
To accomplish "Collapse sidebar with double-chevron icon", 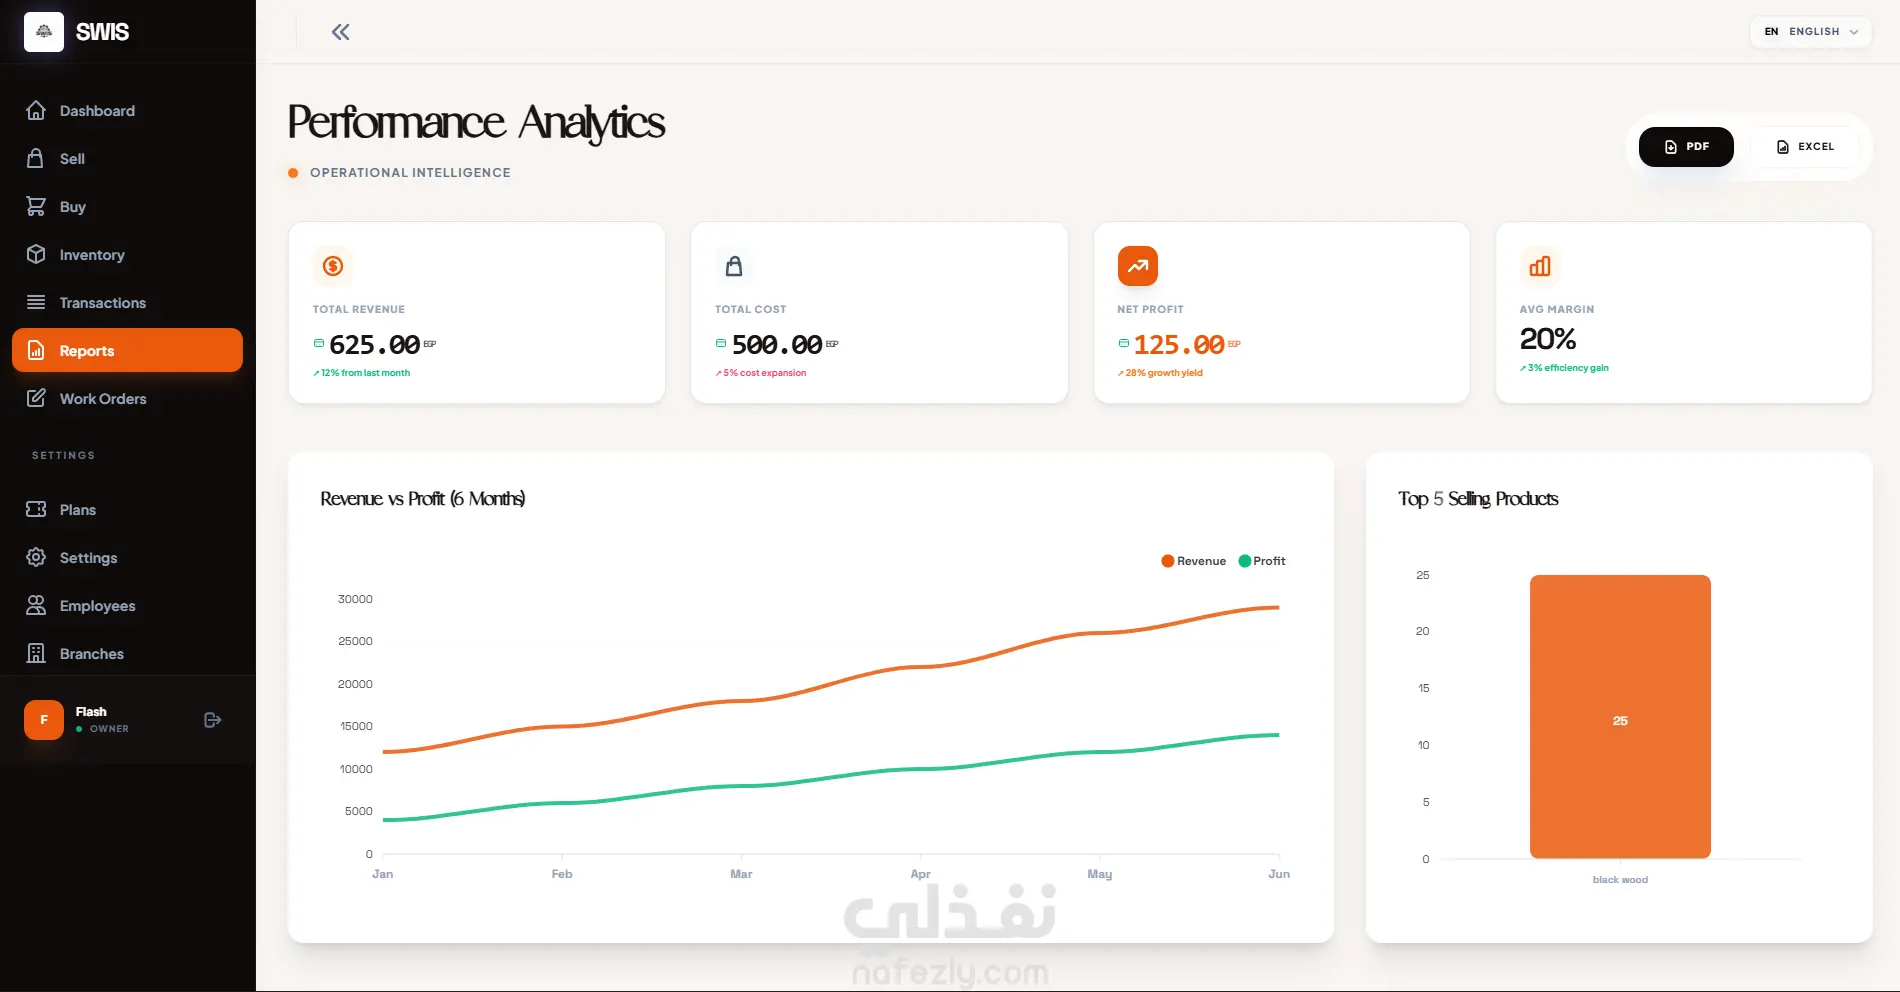I will click(x=340, y=32).
